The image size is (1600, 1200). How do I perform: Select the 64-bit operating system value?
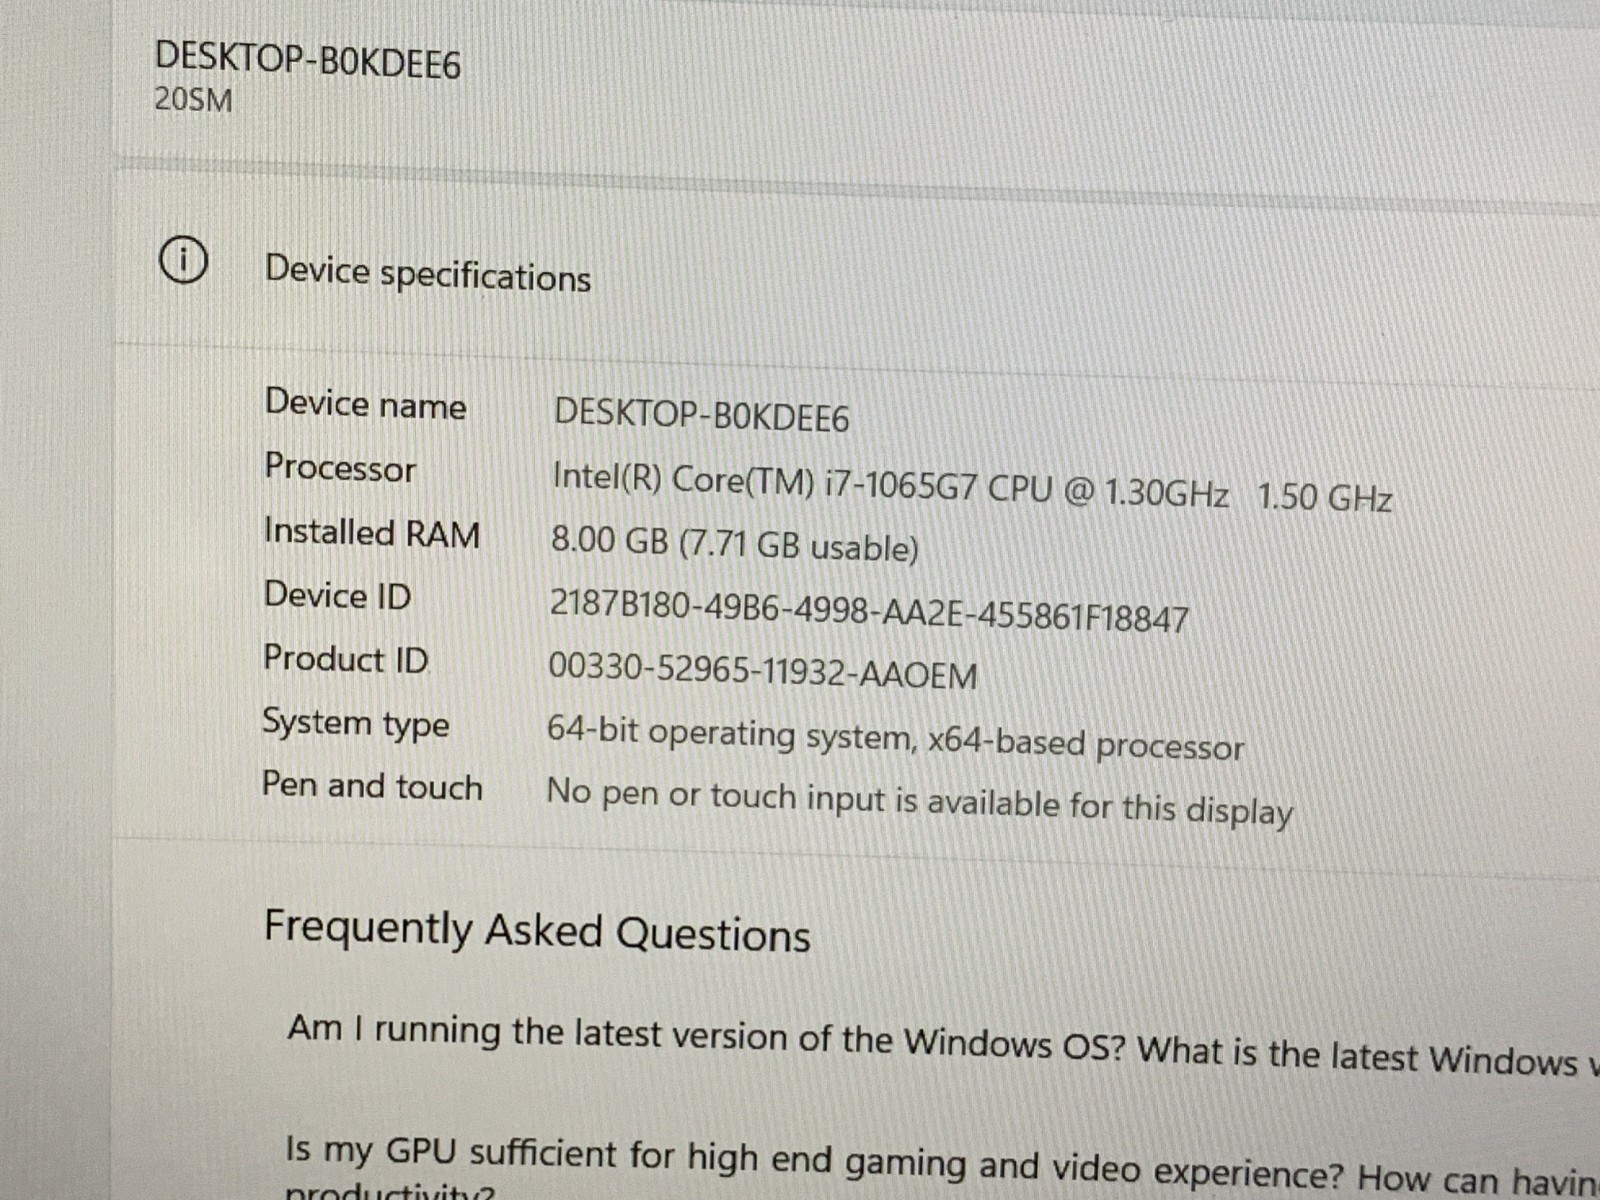click(x=895, y=739)
